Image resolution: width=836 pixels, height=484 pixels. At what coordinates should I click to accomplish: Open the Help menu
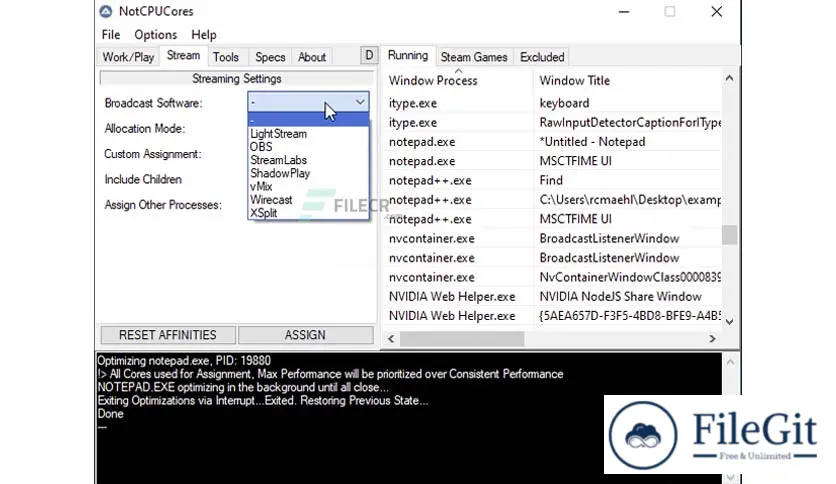(x=204, y=35)
